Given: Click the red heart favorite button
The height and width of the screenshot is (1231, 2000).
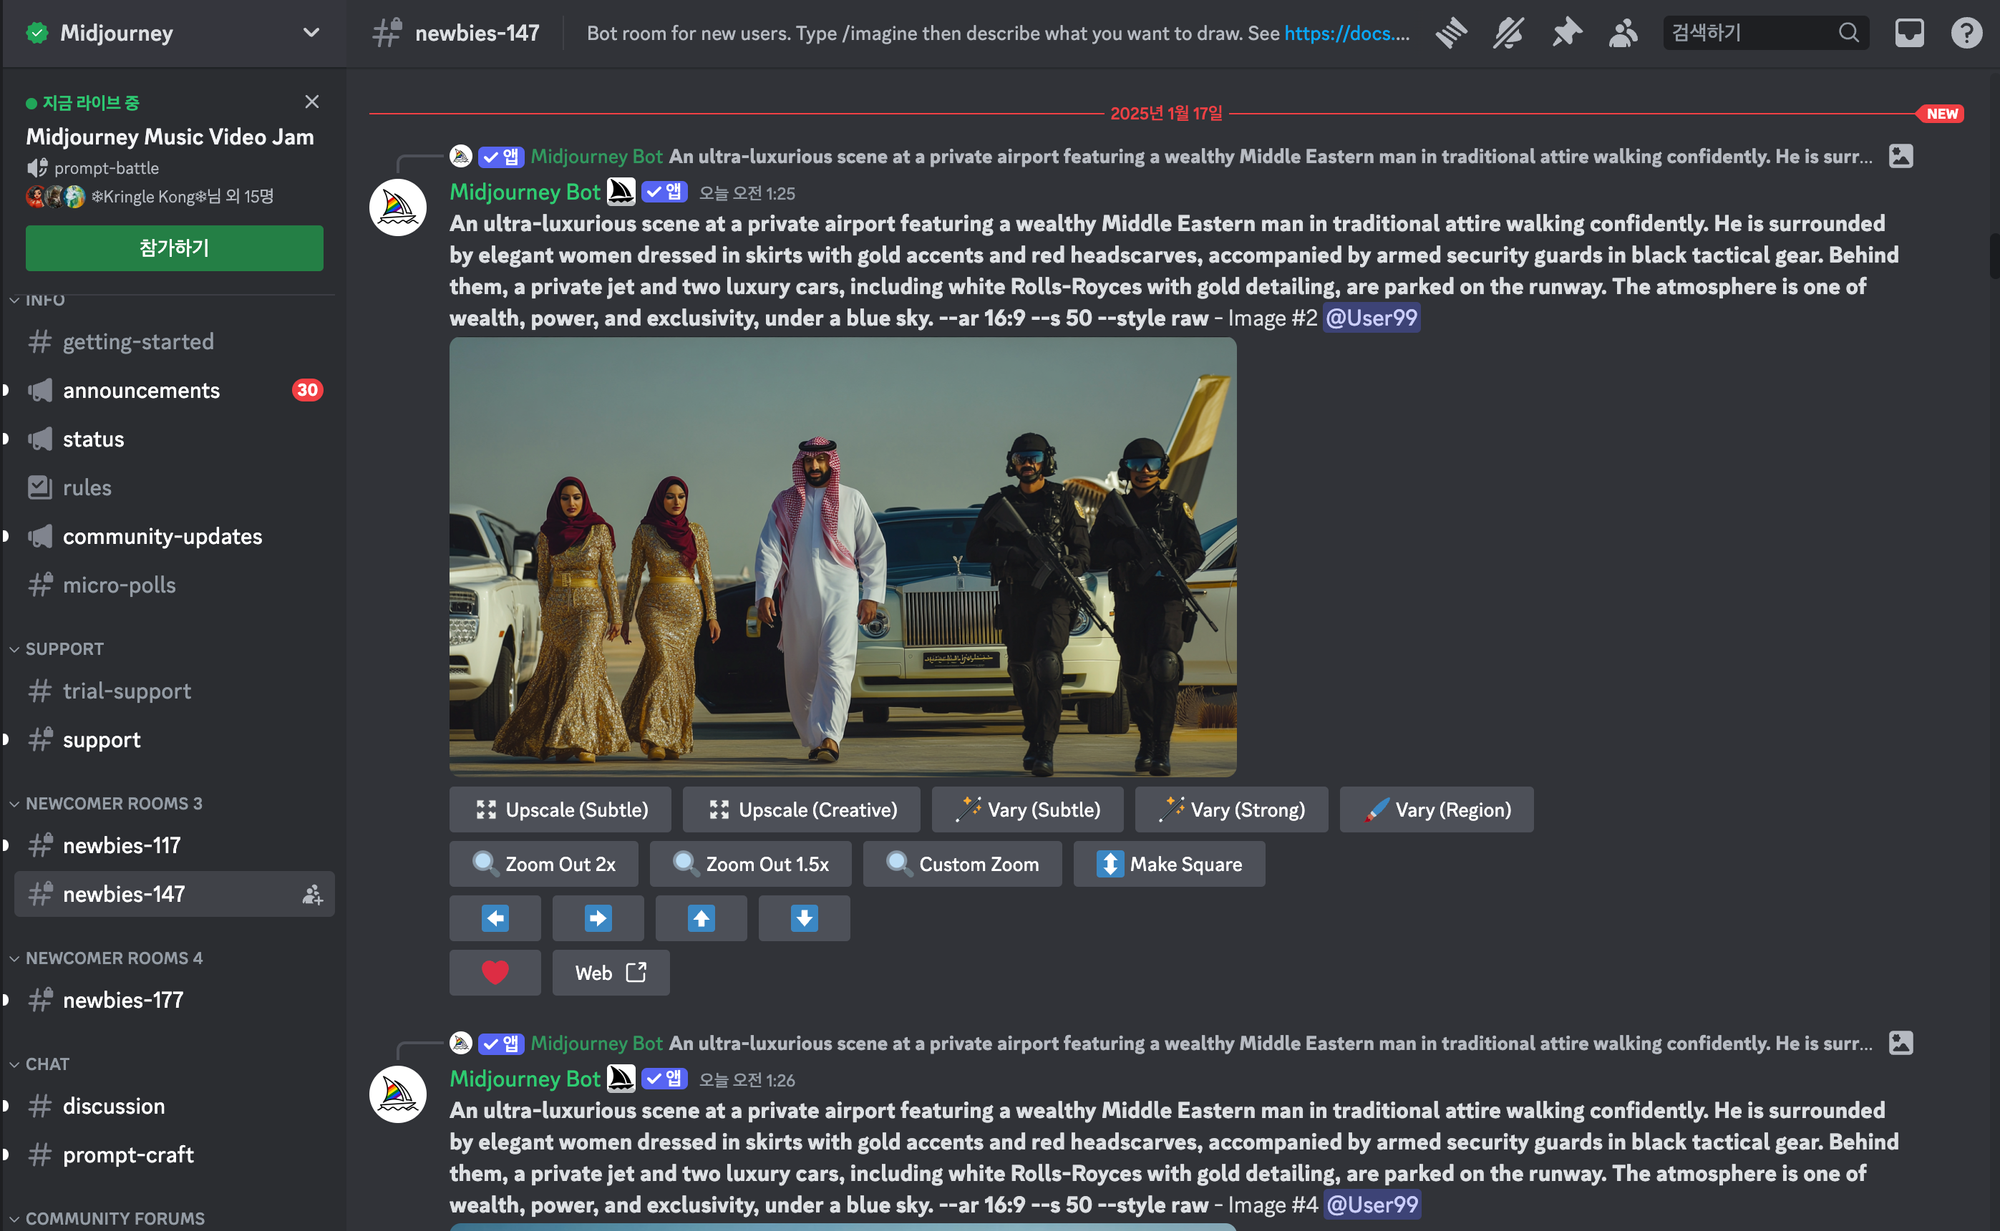Looking at the screenshot, I should pyautogui.click(x=495, y=972).
